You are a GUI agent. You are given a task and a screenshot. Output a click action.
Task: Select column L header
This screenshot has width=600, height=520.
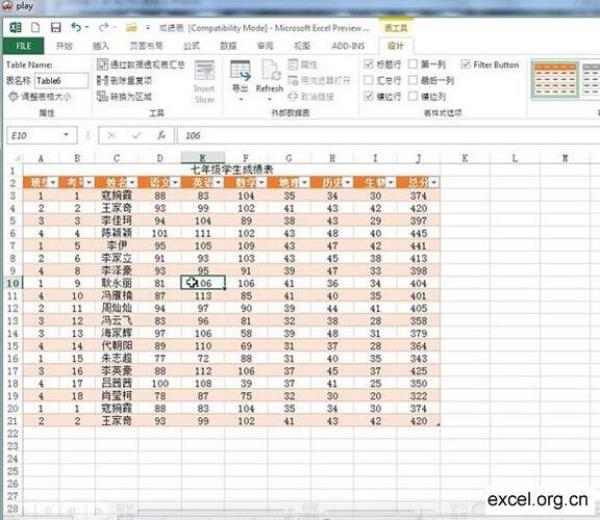pos(514,158)
